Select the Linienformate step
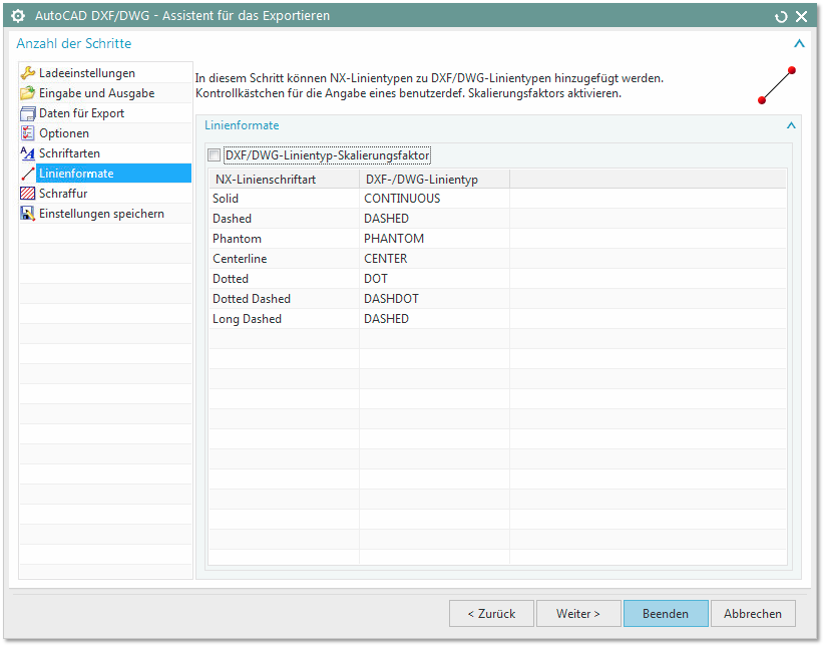Screen dimensions: 825x647 76,173
